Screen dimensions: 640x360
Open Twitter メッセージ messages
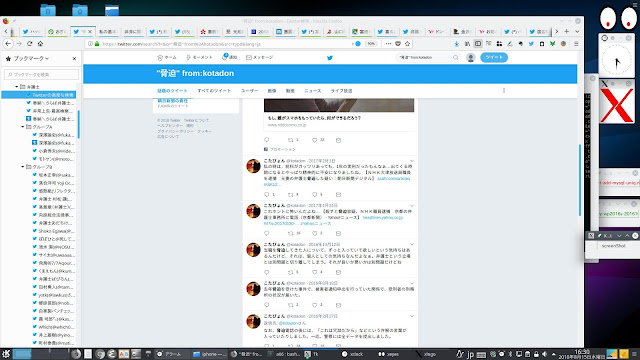click(x=260, y=58)
